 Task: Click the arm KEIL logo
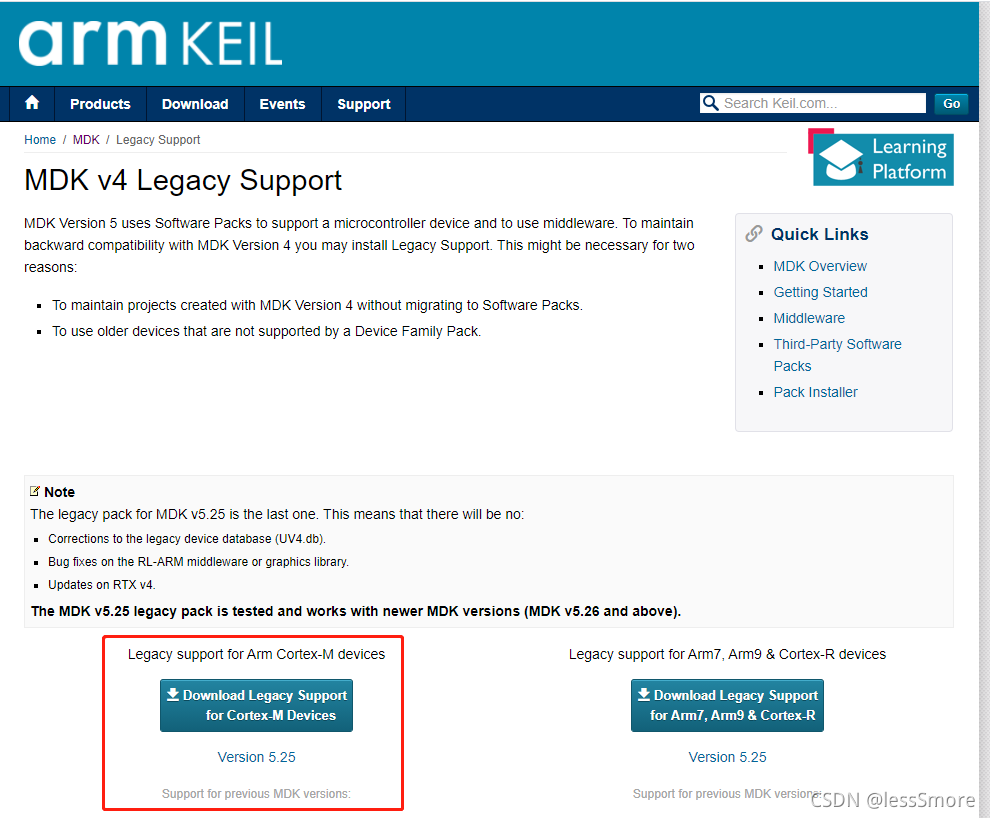[150, 43]
